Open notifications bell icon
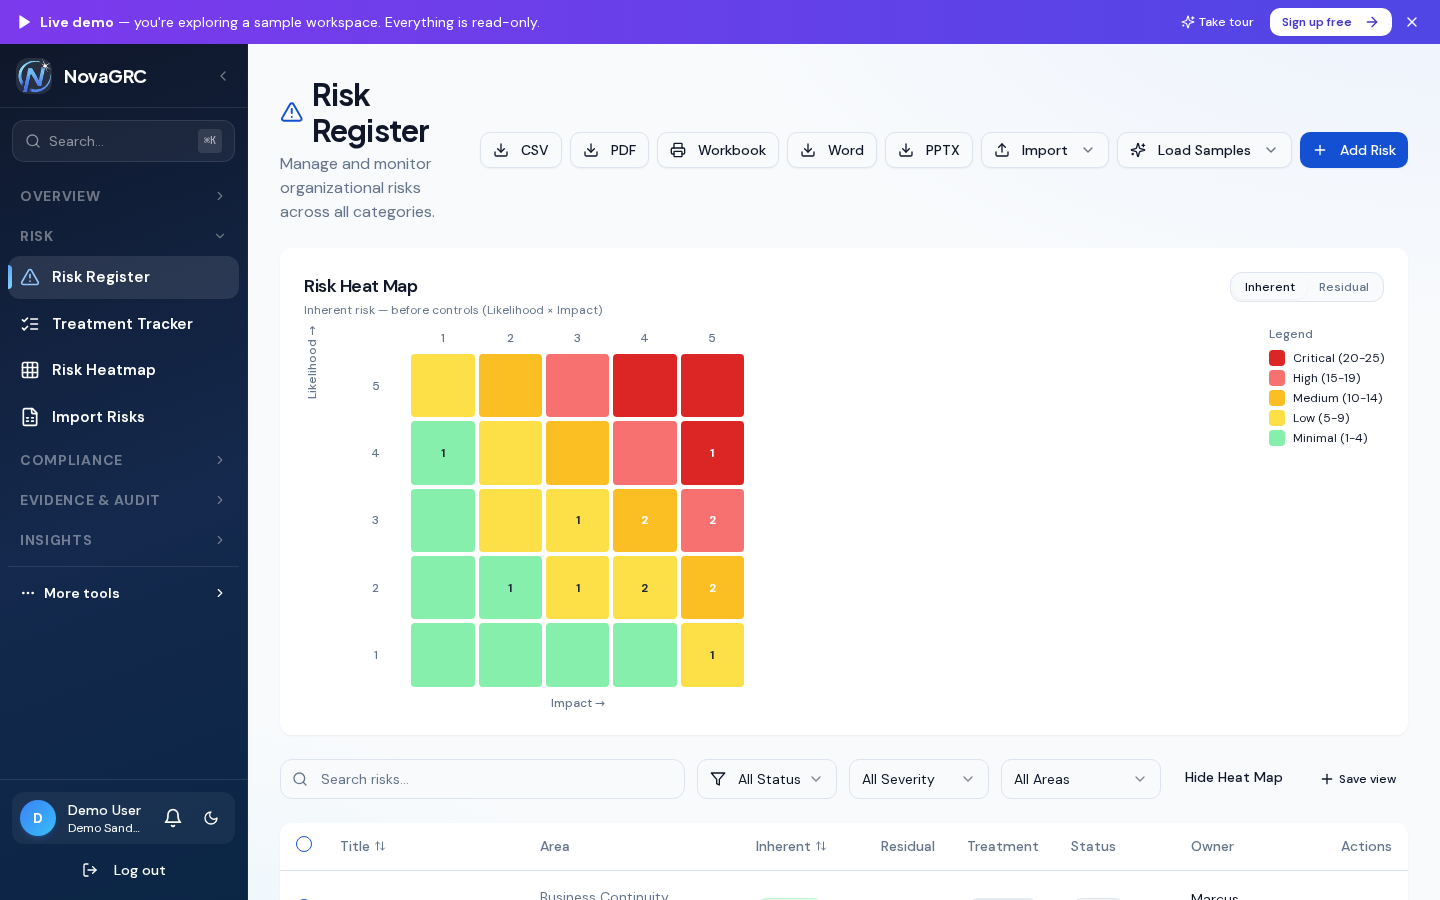The width and height of the screenshot is (1440, 900). click(x=173, y=818)
